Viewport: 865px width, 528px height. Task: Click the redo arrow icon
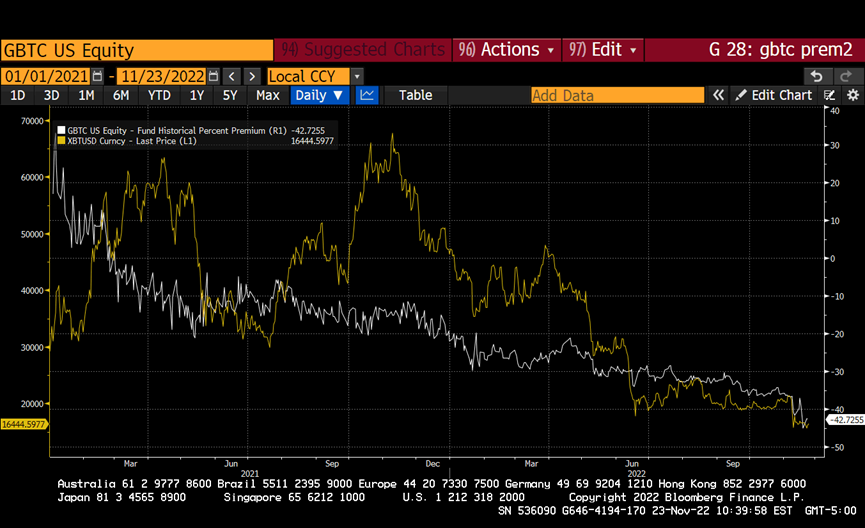pyautogui.click(x=846, y=76)
